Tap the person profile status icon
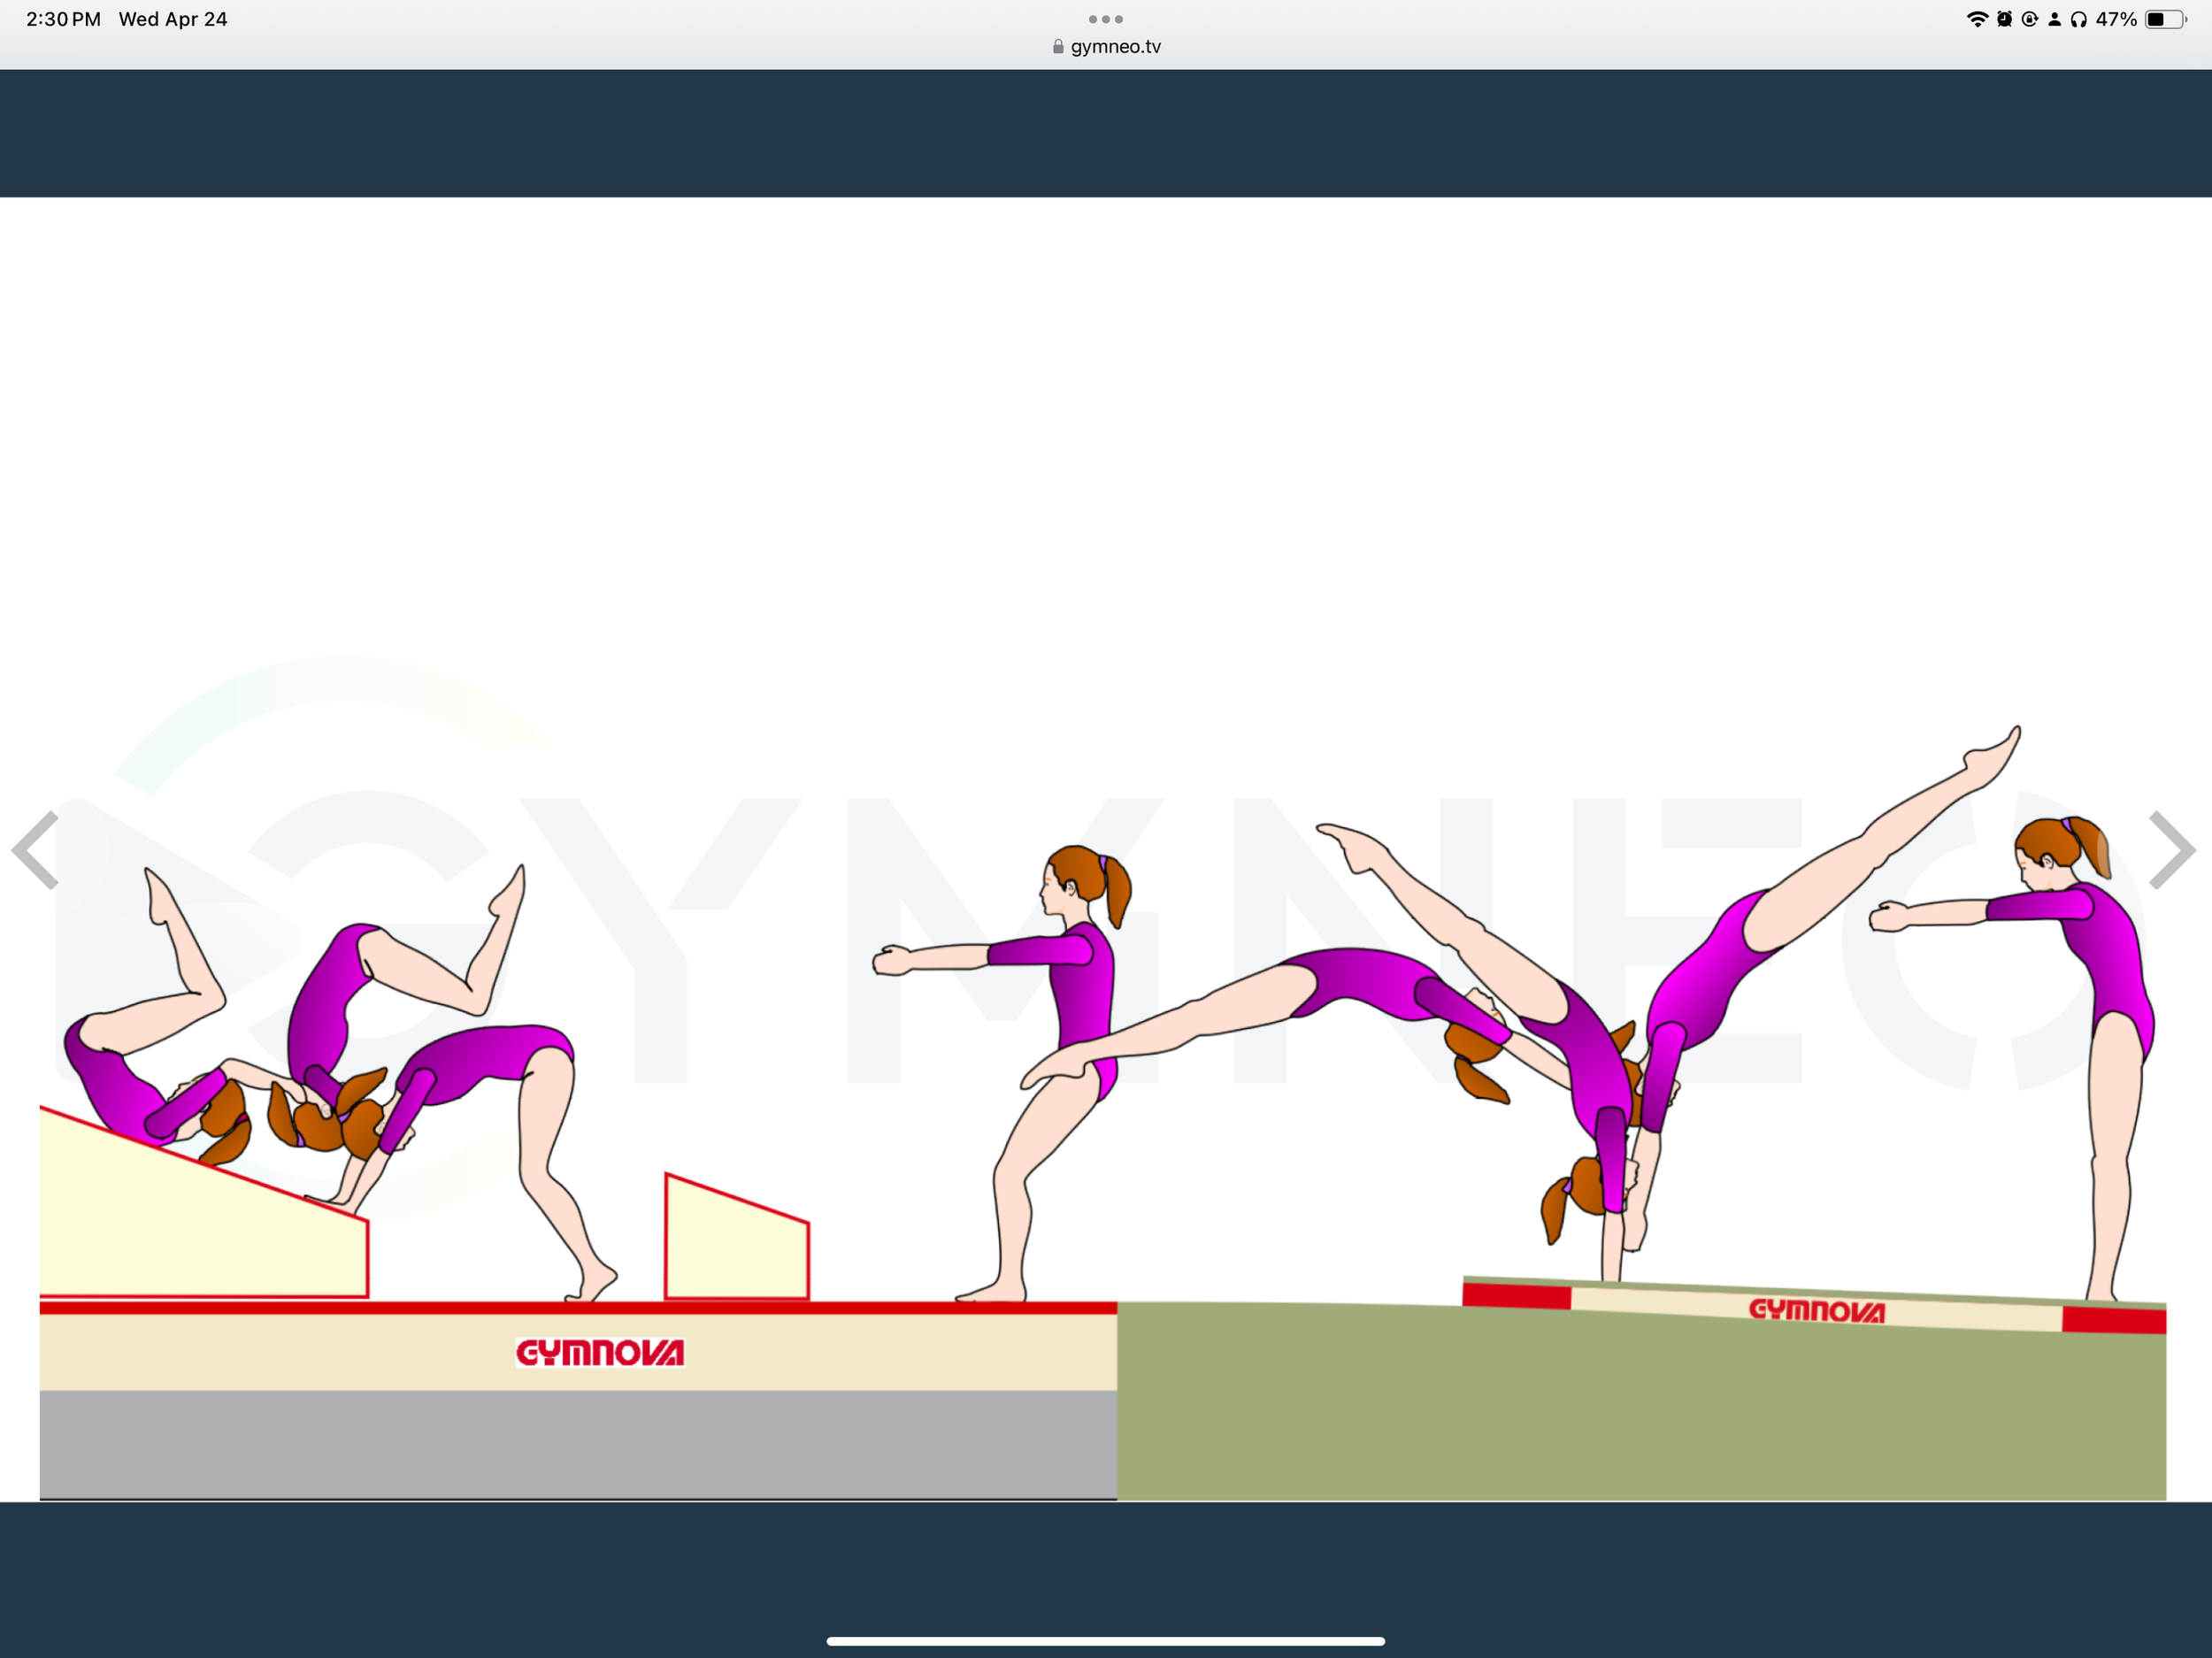Image resolution: width=2212 pixels, height=1658 pixels. (2054, 19)
